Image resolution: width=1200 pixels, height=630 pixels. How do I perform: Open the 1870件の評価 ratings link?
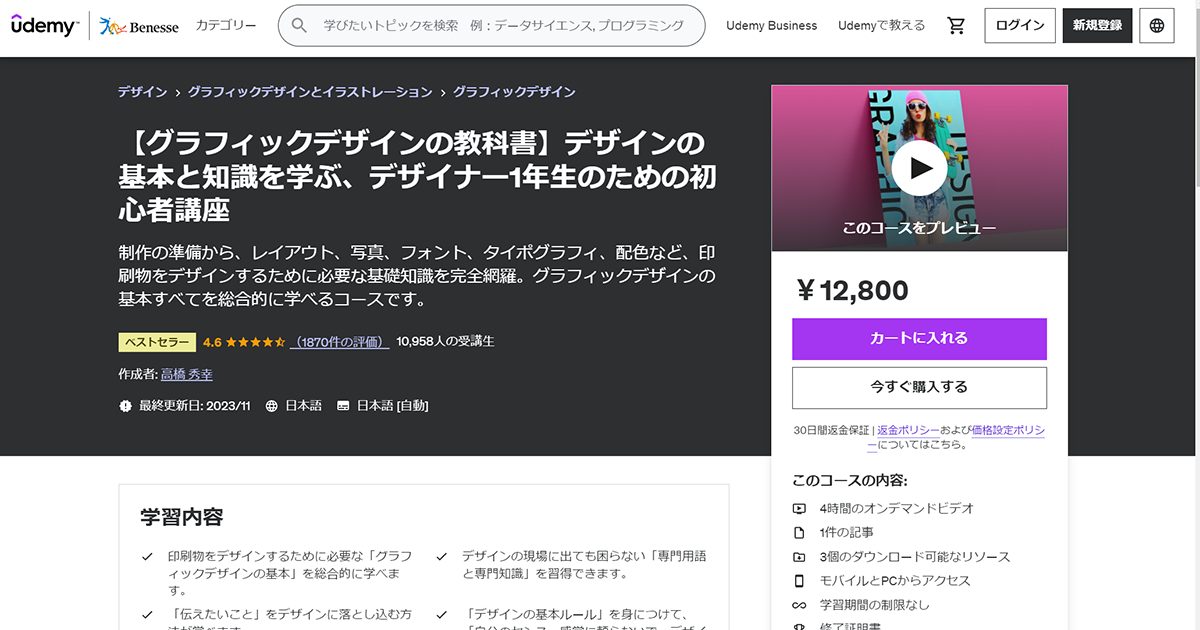(340, 342)
